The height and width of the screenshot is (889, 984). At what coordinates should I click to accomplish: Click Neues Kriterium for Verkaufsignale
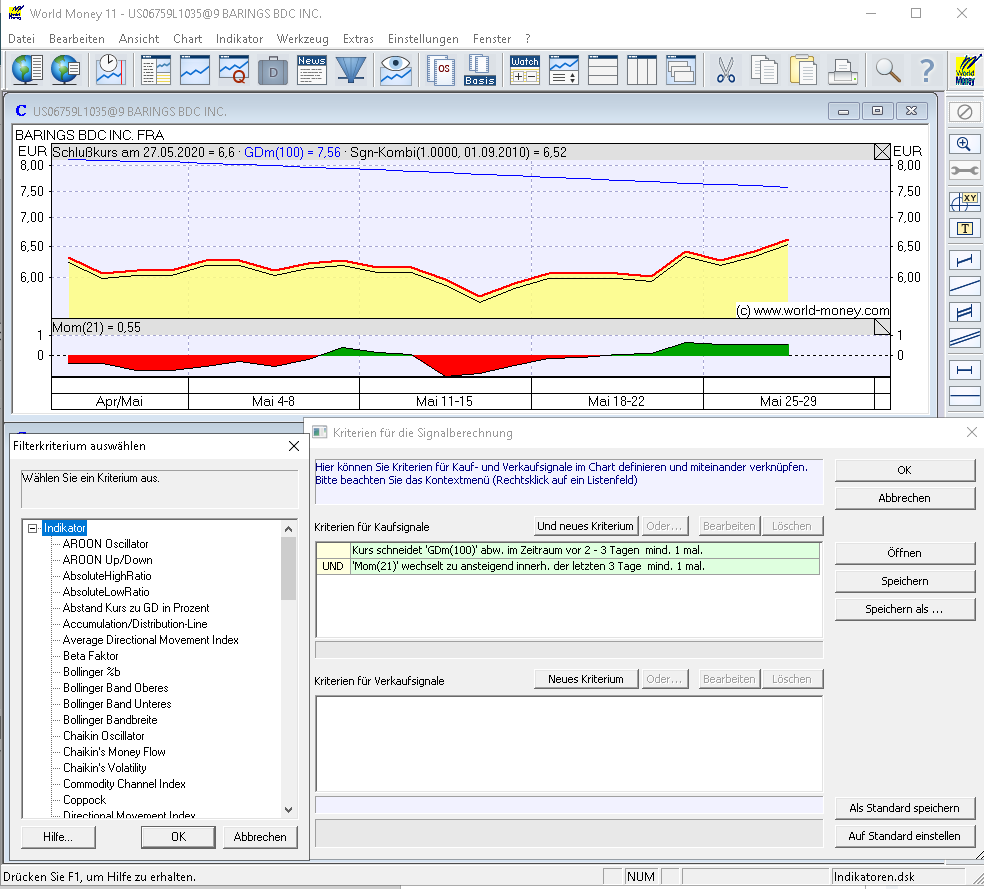click(x=586, y=679)
